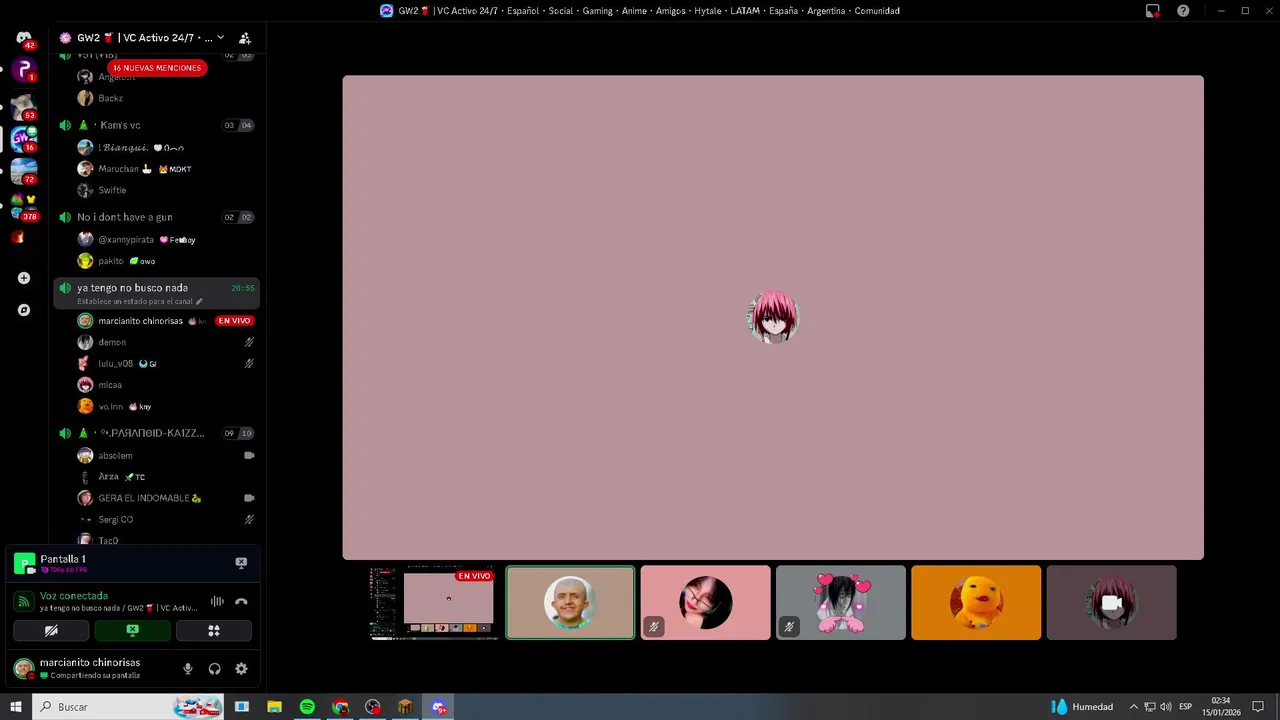This screenshot has width=1280, height=720.
Task: Invite members to server icon
Action: (x=245, y=38)
